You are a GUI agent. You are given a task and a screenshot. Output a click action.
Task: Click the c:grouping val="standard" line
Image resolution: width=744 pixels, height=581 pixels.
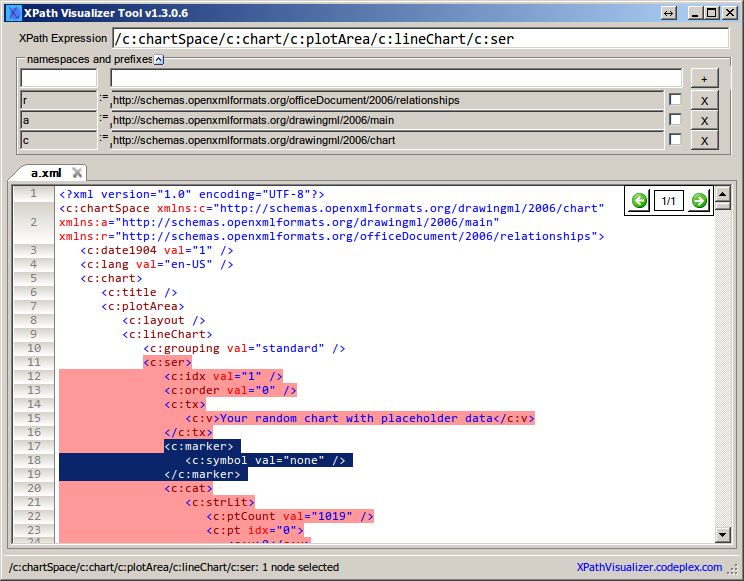(x=244, y=348)
